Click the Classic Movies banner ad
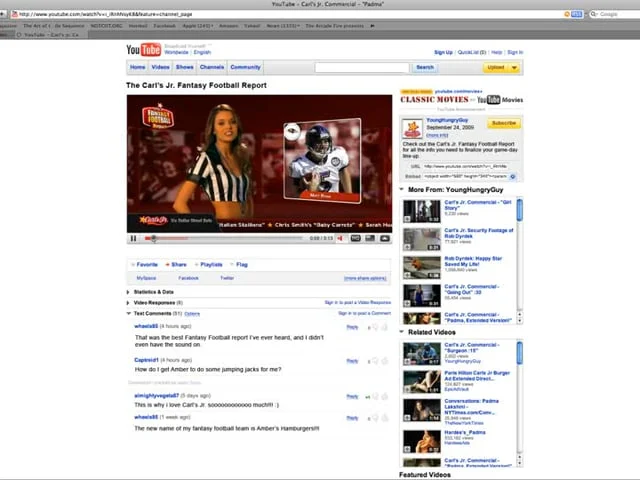Screen dimensions: 640x480 click(462, 98)
